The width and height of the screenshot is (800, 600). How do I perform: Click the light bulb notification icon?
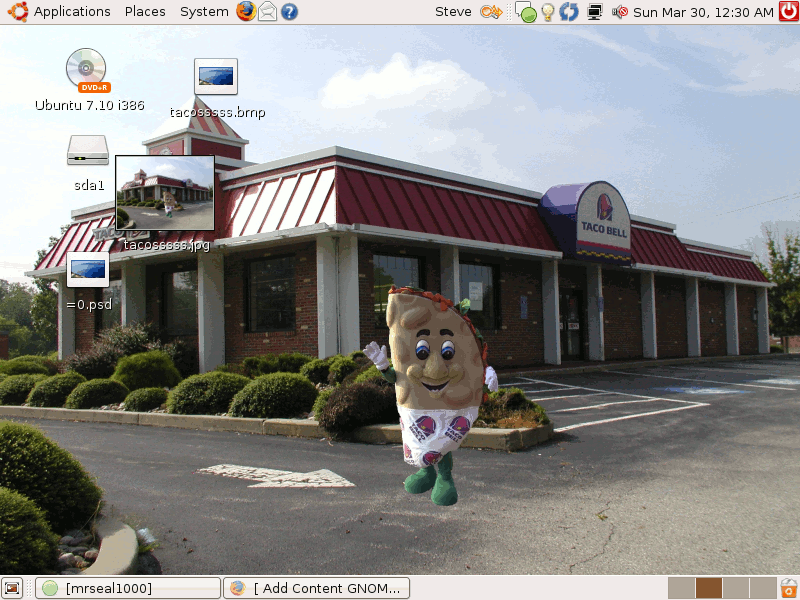pos(548,12)
